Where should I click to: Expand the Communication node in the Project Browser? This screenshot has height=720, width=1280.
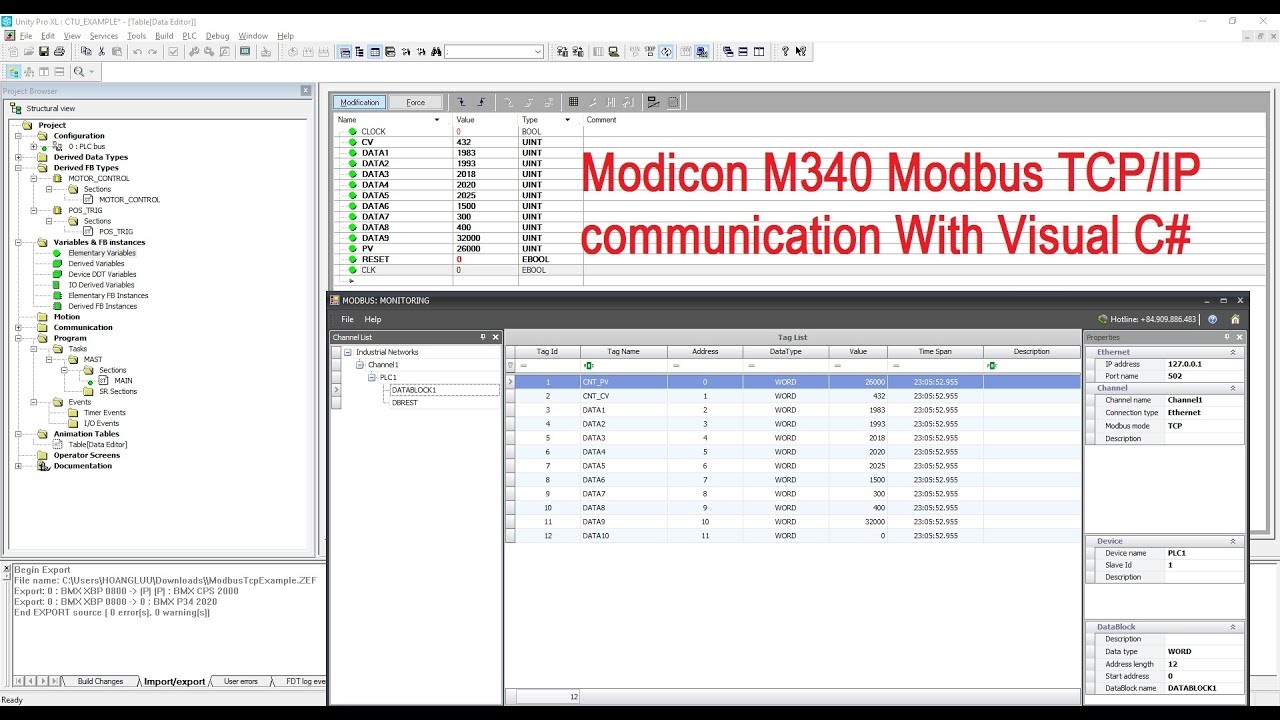18,327
